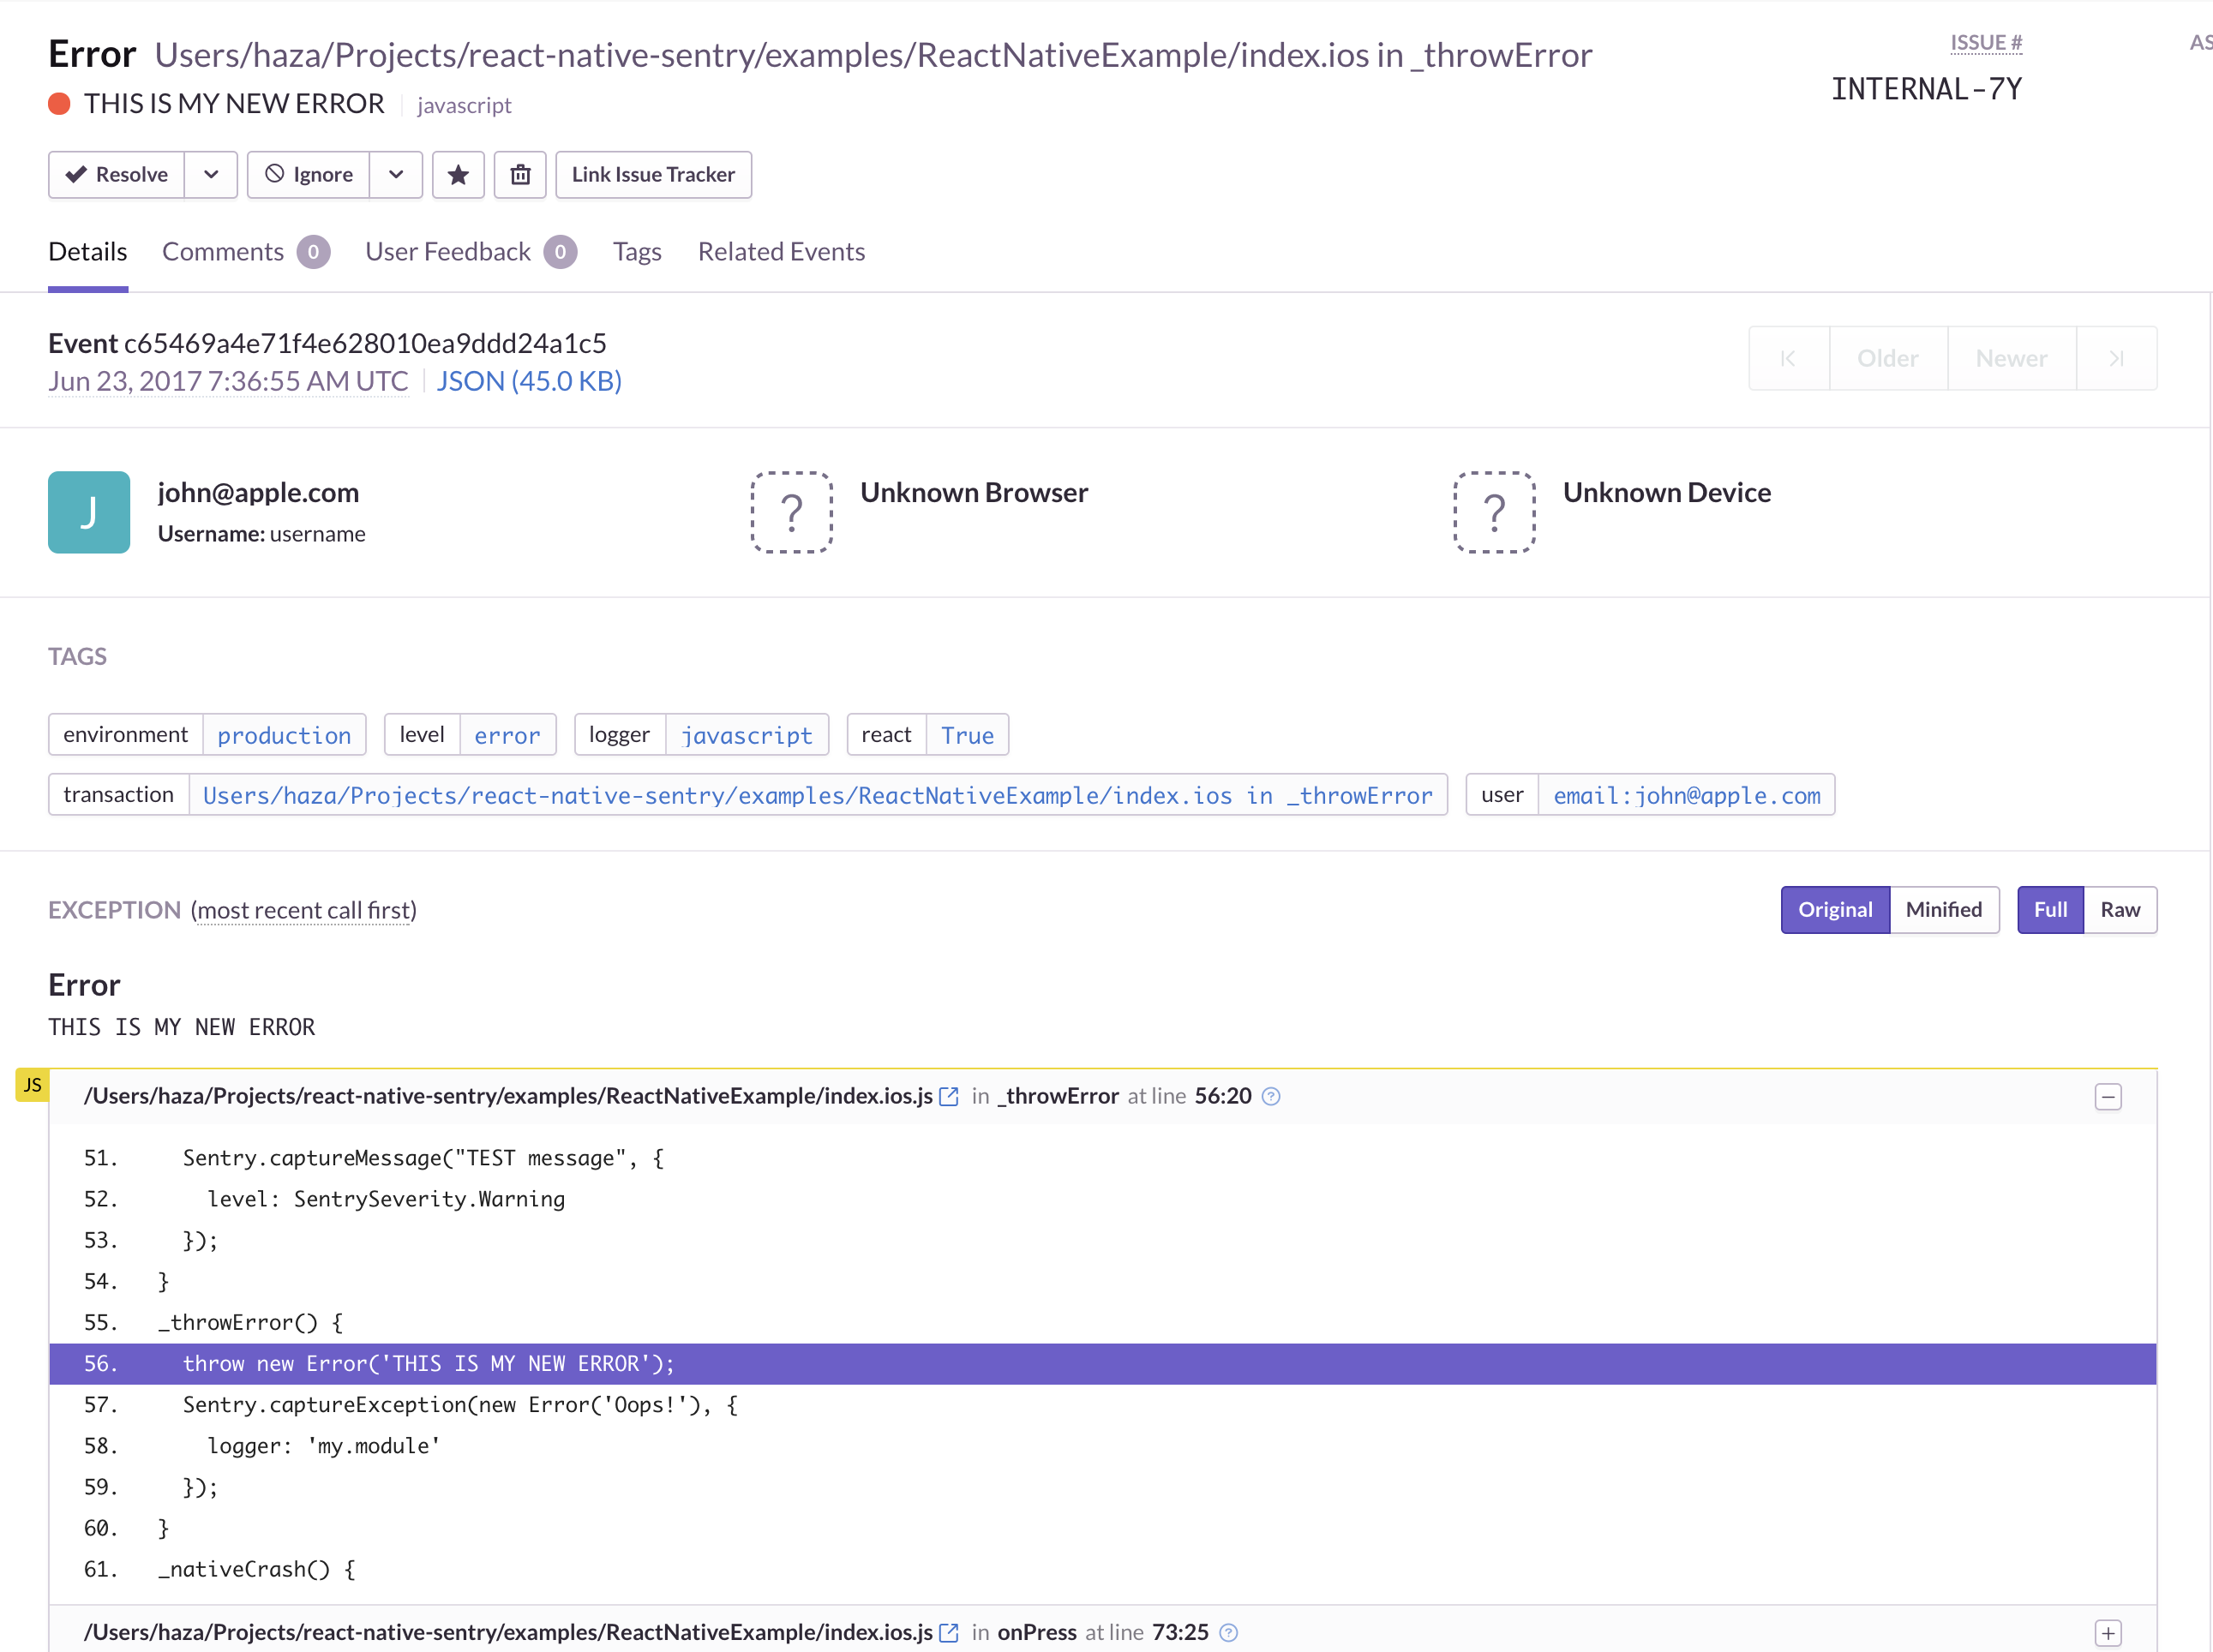Open the JSON (45.0 KB) link
Viewport: 2213px width, 1652px height.
[x=529, y=381]
